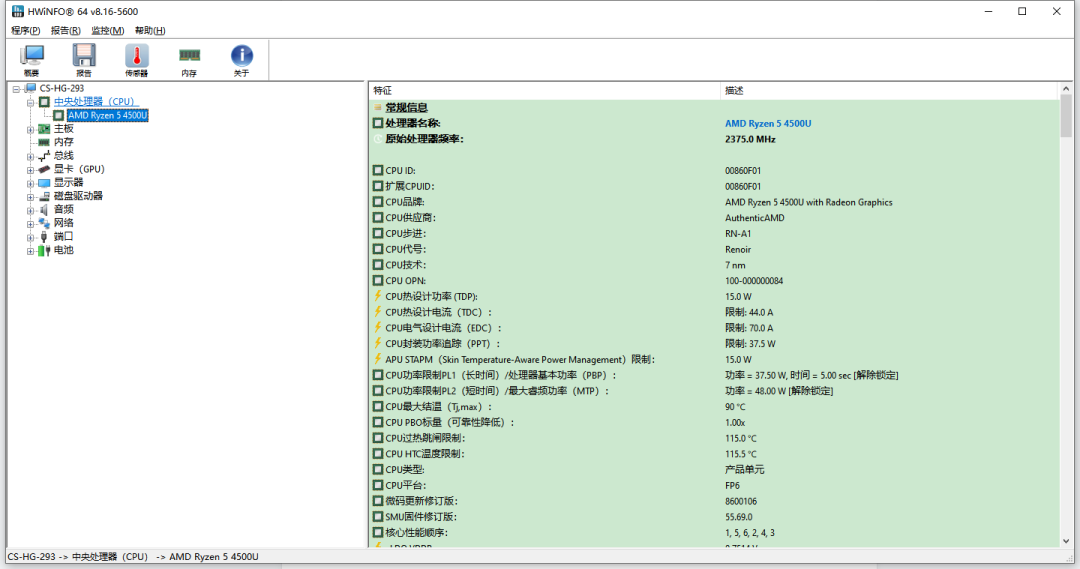Click the 特征 column header
The width and height of the screenshot is (1080, 569).
(x=544, y=90)
